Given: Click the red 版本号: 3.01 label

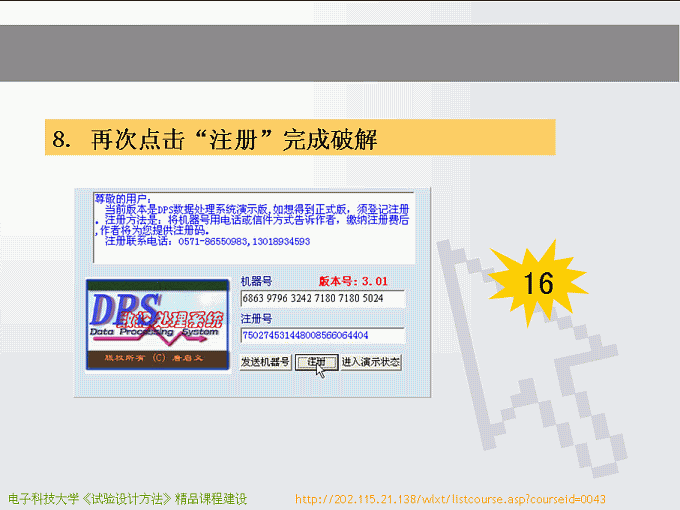Looking at the screenshot, I should (x=352, y=281).
